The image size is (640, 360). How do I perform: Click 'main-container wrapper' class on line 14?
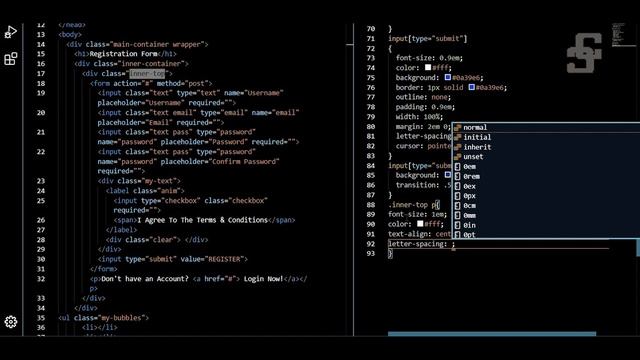(x=157, y=44)
